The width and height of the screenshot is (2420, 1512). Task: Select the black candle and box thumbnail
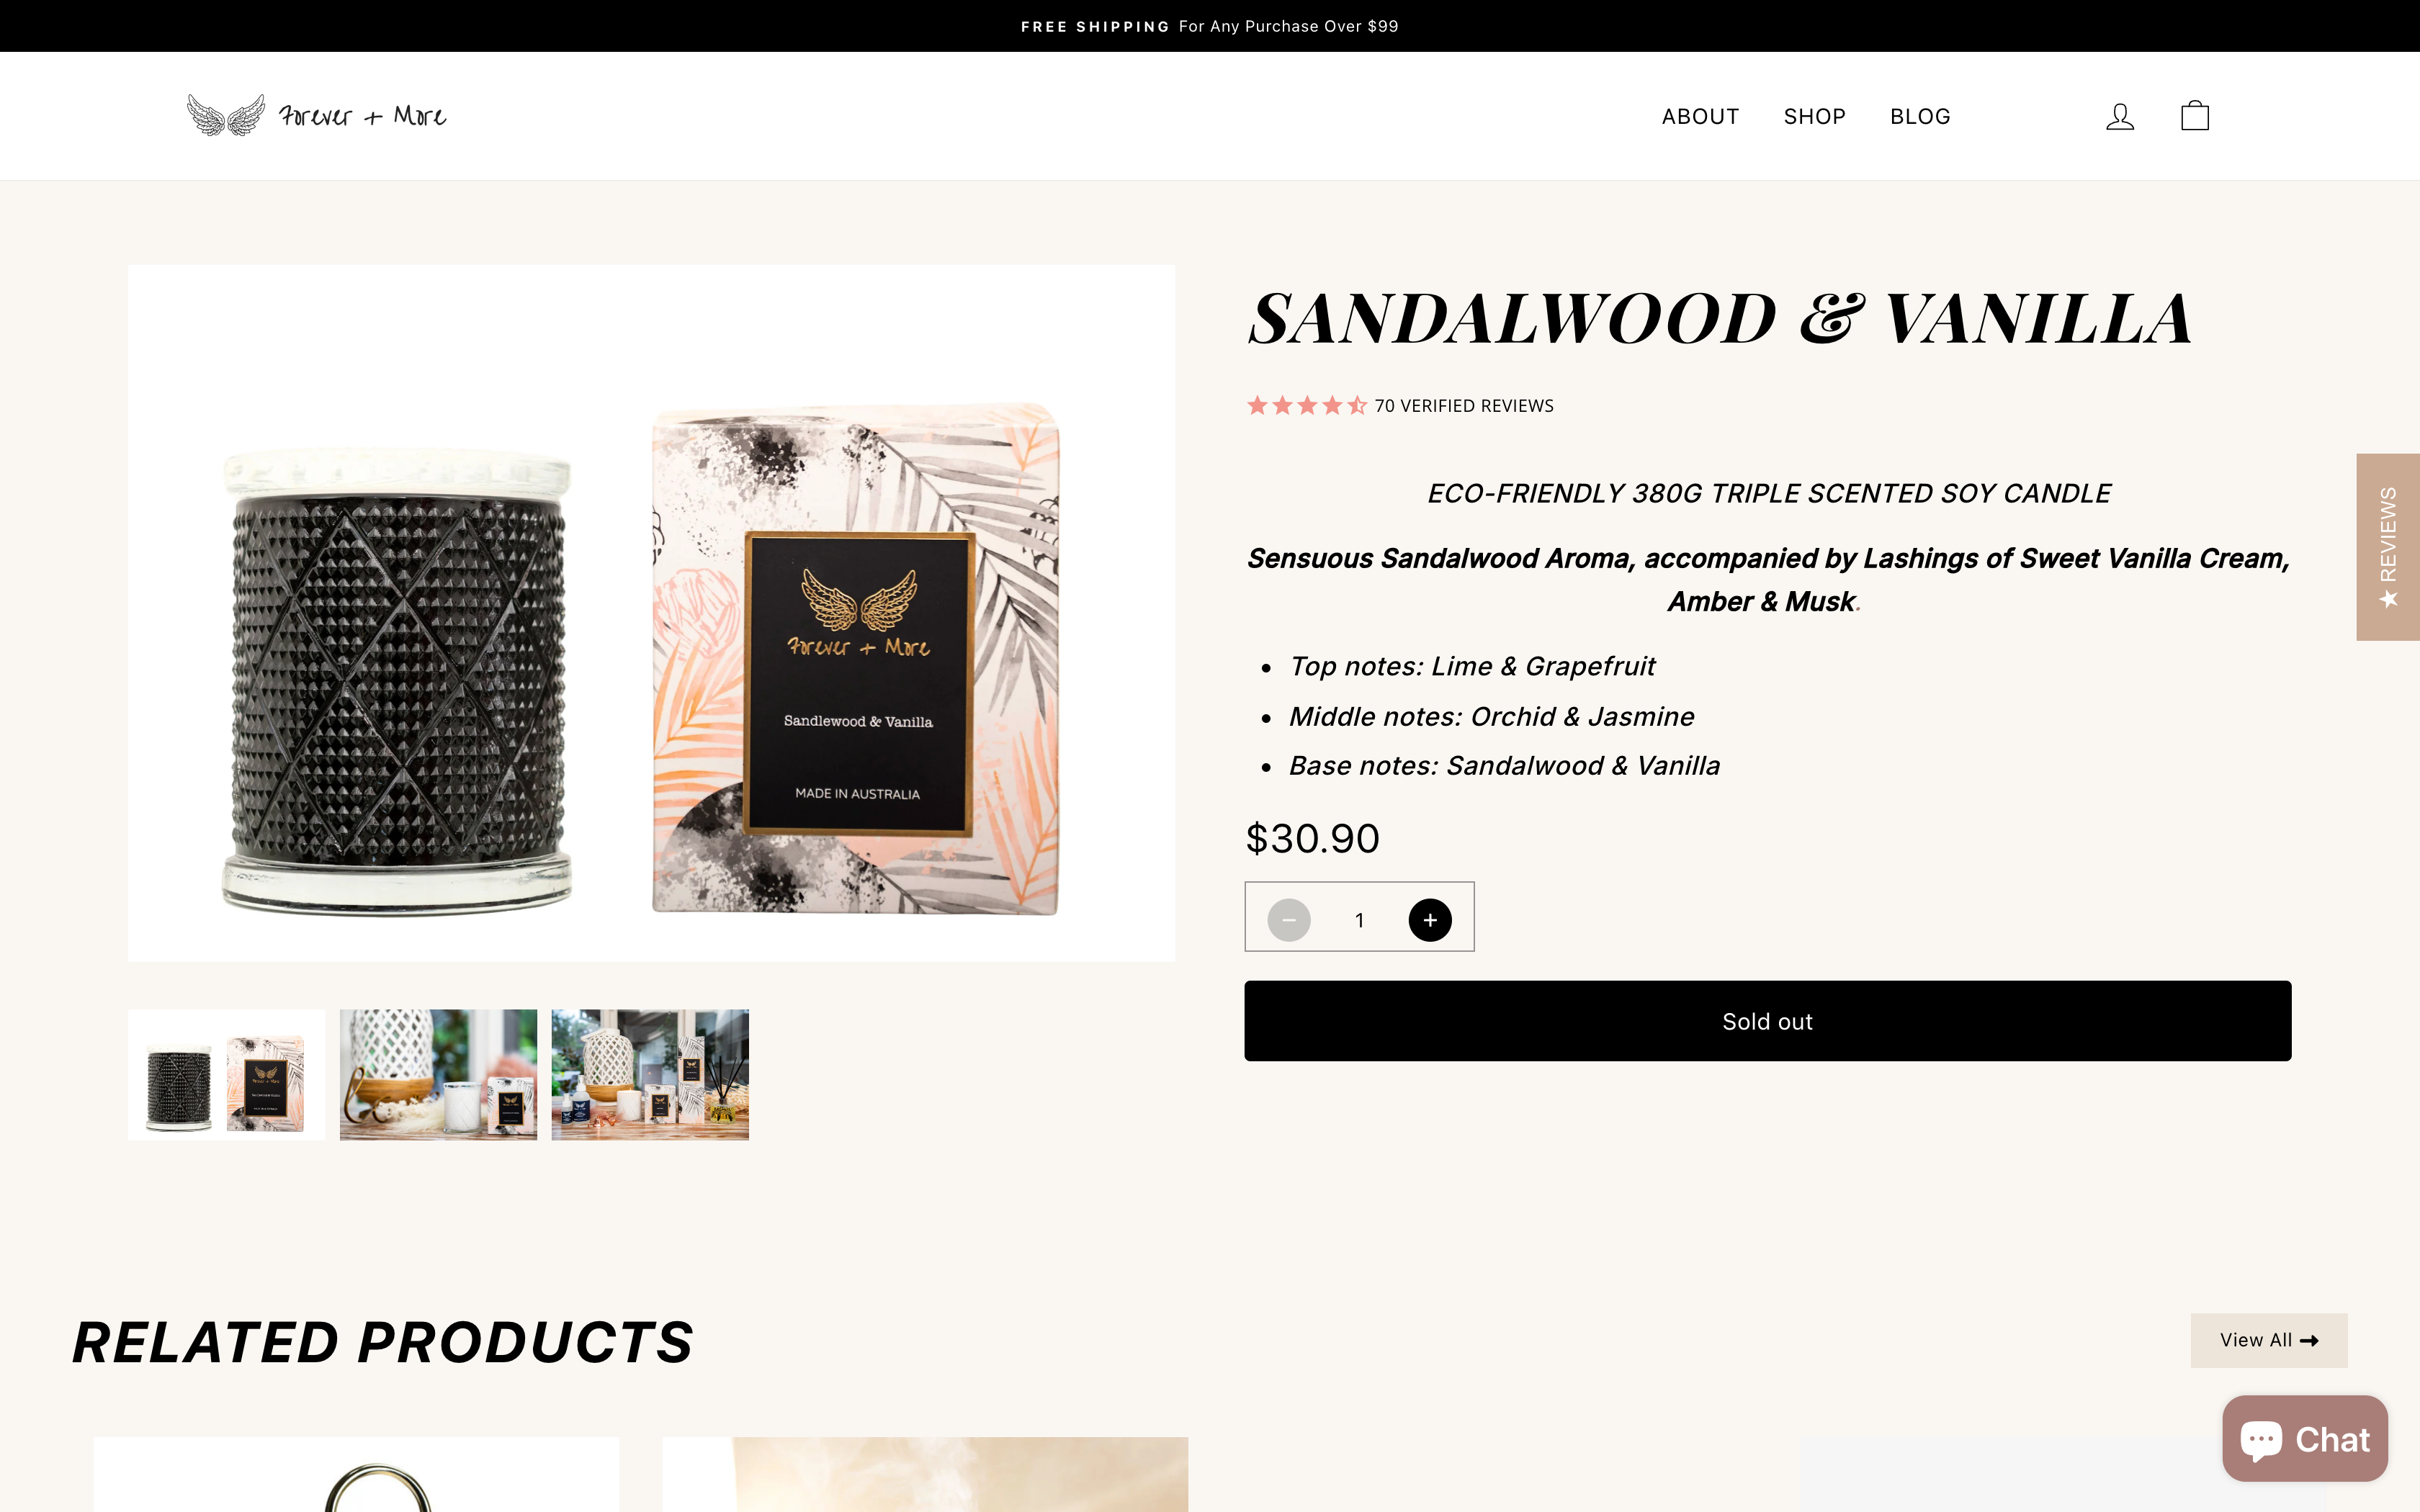click(227, 1075)
